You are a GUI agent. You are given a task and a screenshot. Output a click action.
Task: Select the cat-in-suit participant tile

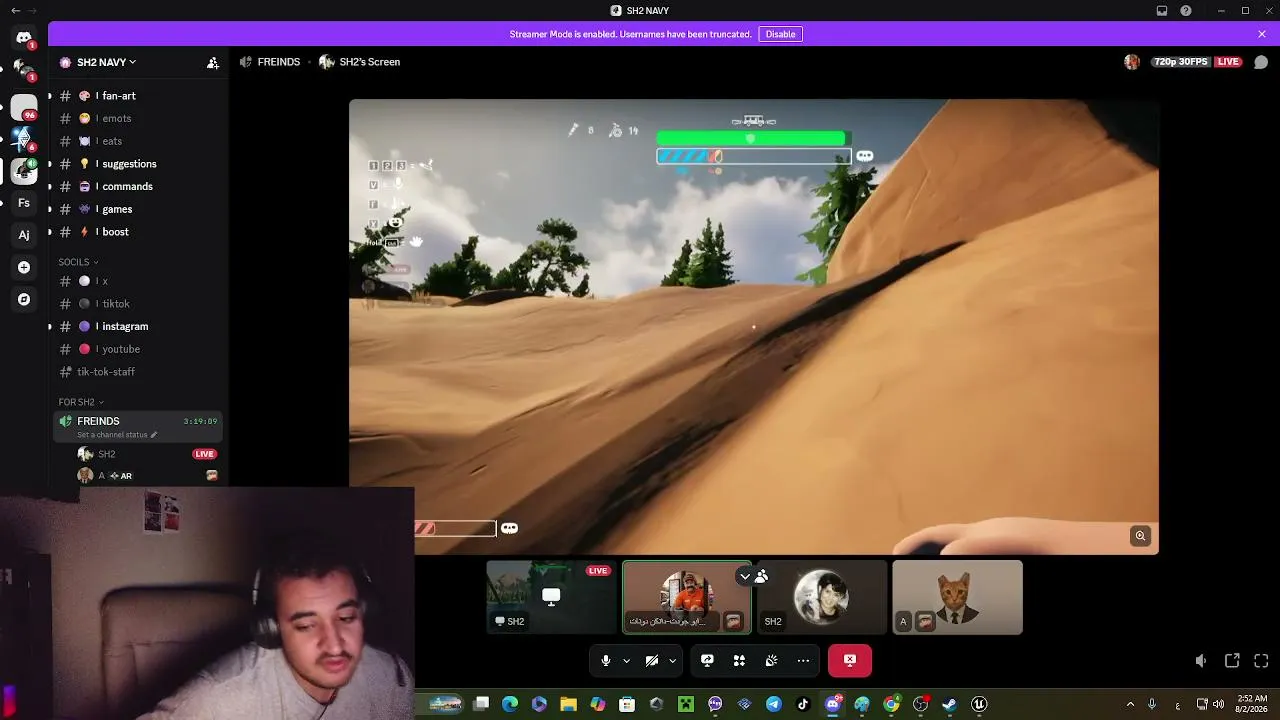pos(957,597)
